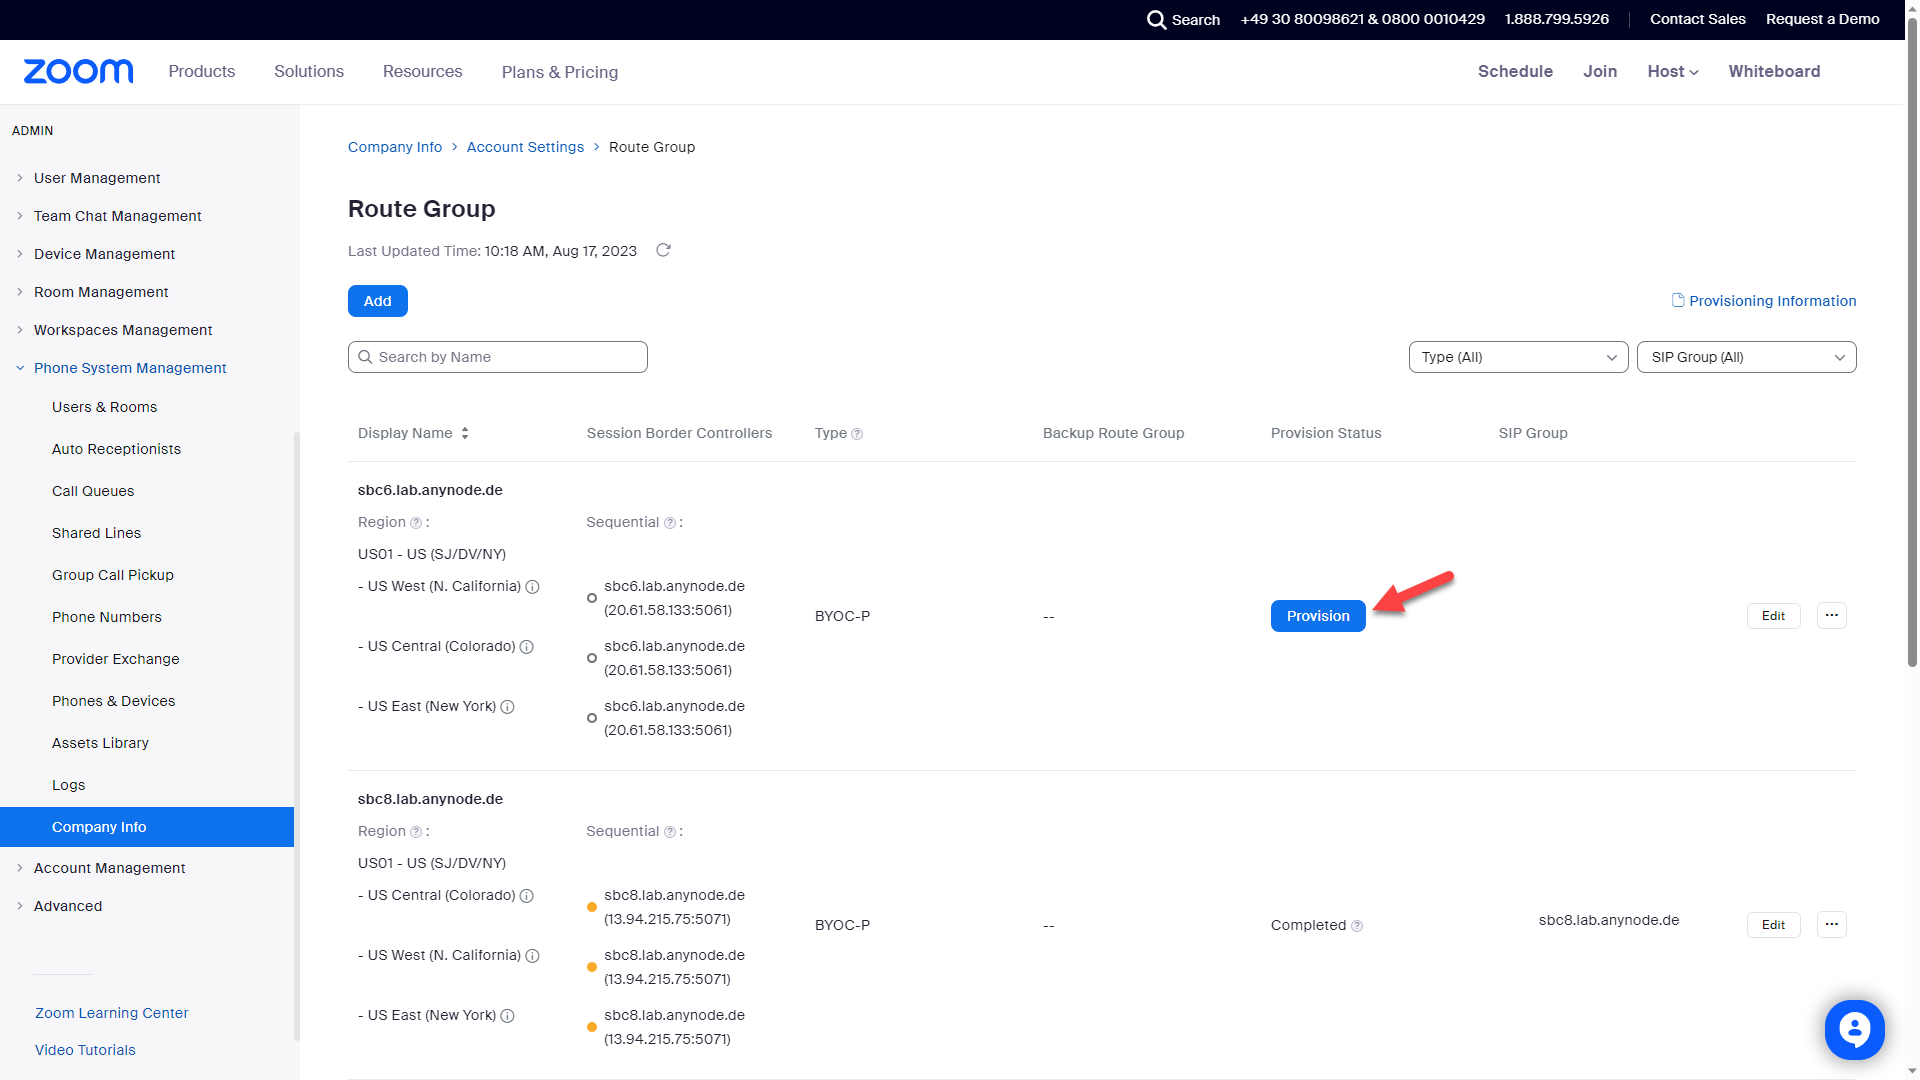Open the Products menu

pyautogui.click(x=202, y=72)
